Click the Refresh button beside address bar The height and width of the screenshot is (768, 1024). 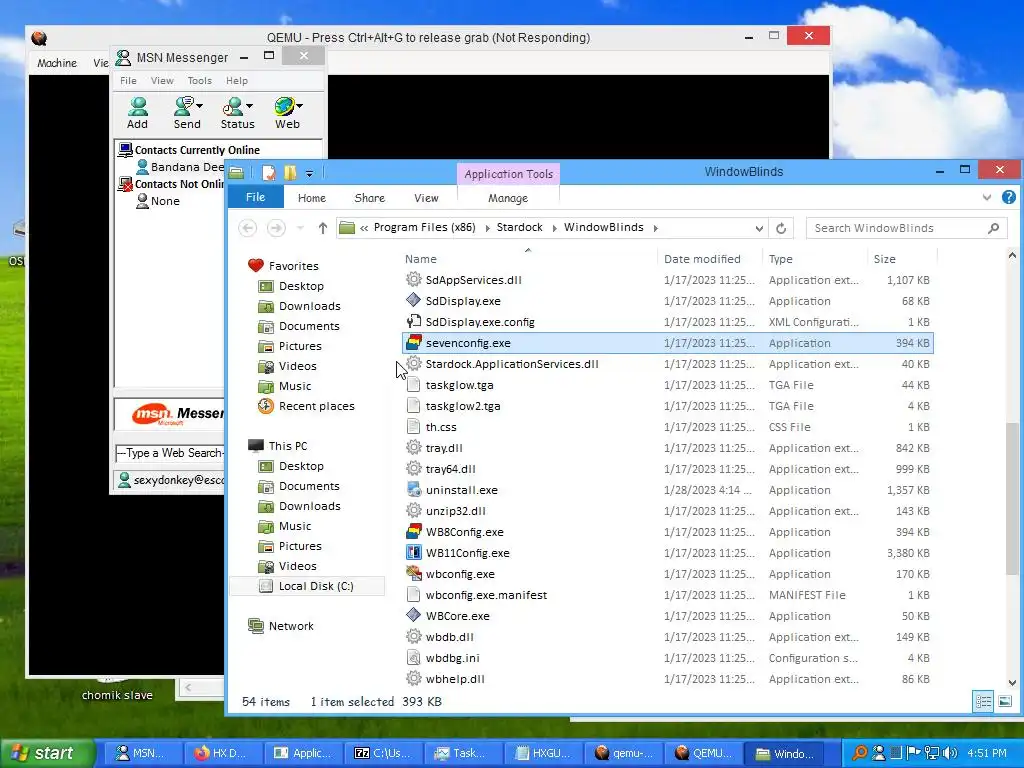[x=781, y=228]
